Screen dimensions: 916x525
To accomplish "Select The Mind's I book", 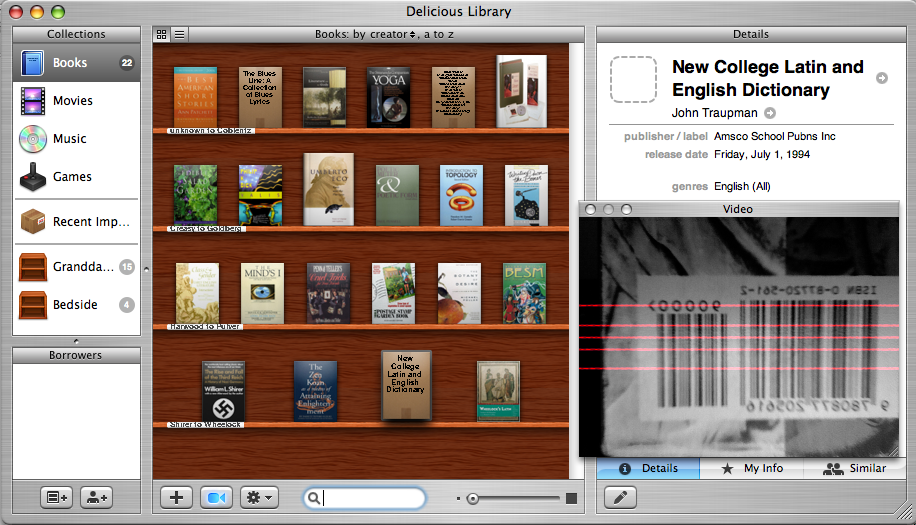I will point(262,293).
